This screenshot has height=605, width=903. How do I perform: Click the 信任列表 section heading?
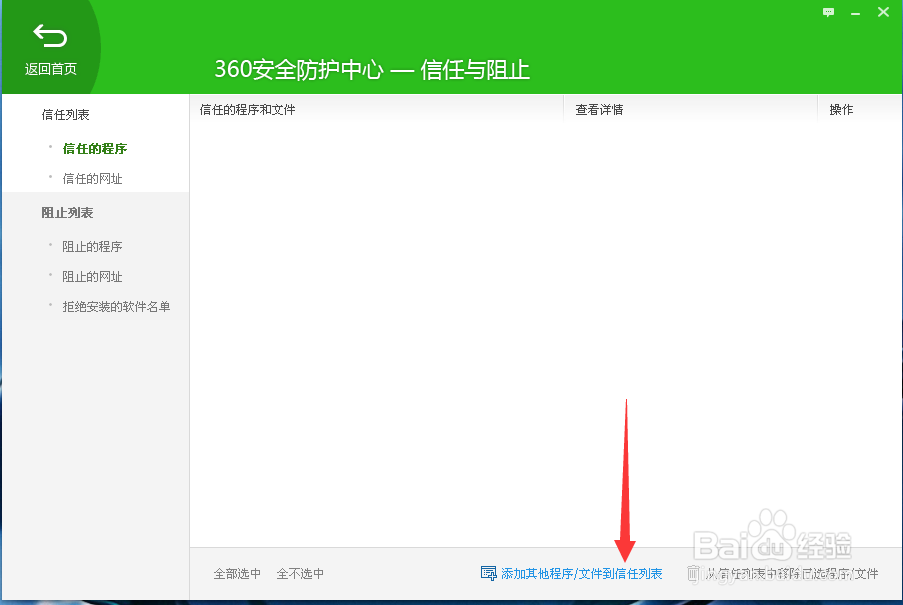(x=66, y=115)
